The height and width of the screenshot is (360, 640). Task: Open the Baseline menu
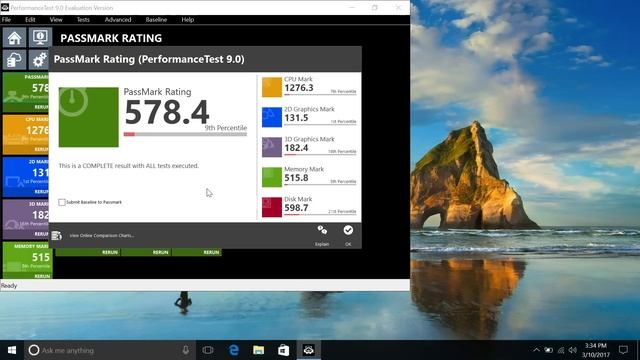pyautogui.click(x=156, y=20)
